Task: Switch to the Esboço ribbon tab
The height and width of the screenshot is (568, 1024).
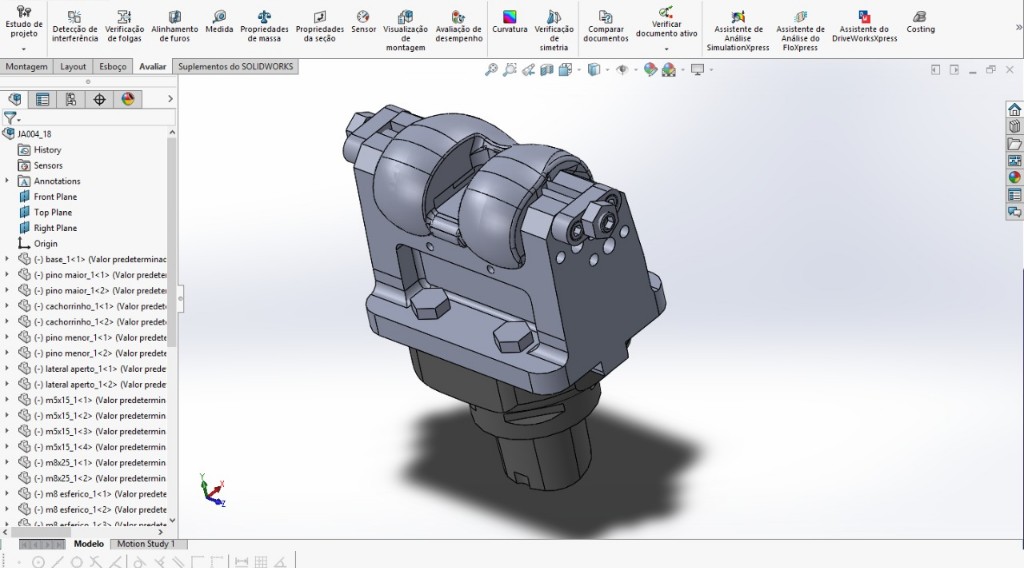Action: tap(113, 67)
